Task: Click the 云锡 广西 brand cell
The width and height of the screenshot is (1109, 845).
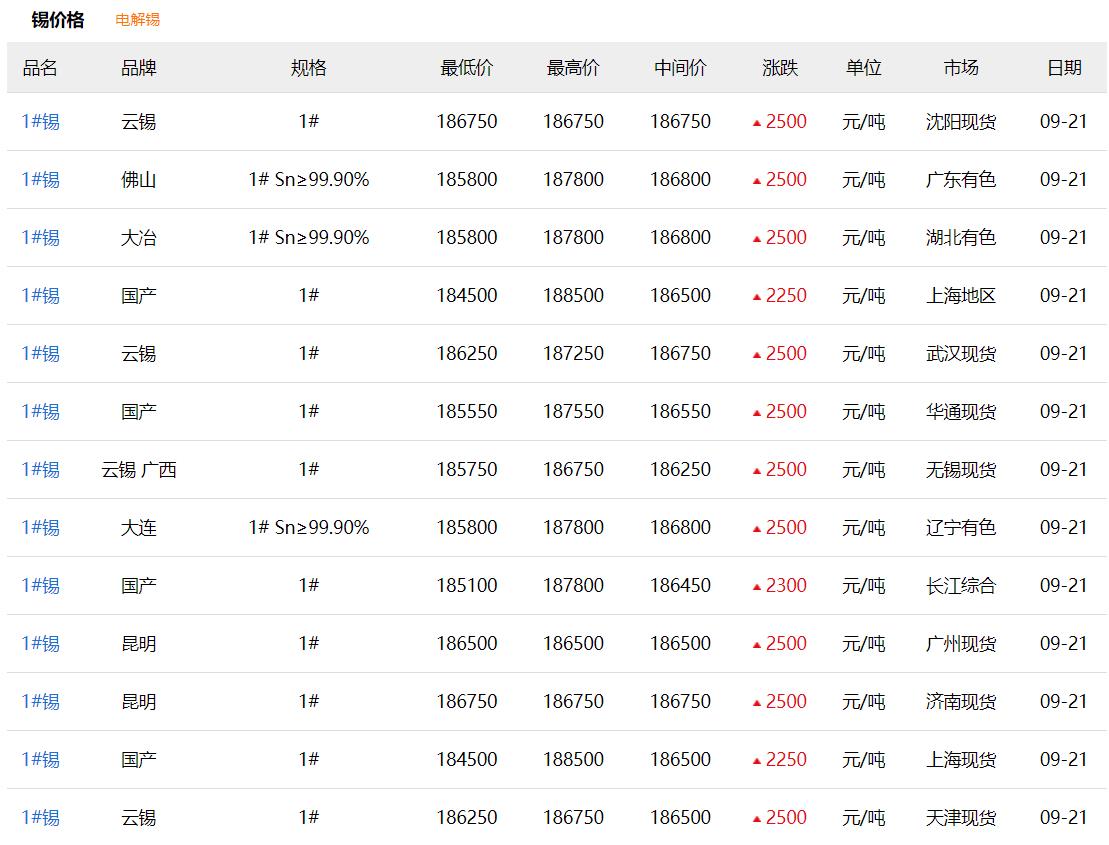Action: point(139,470)
